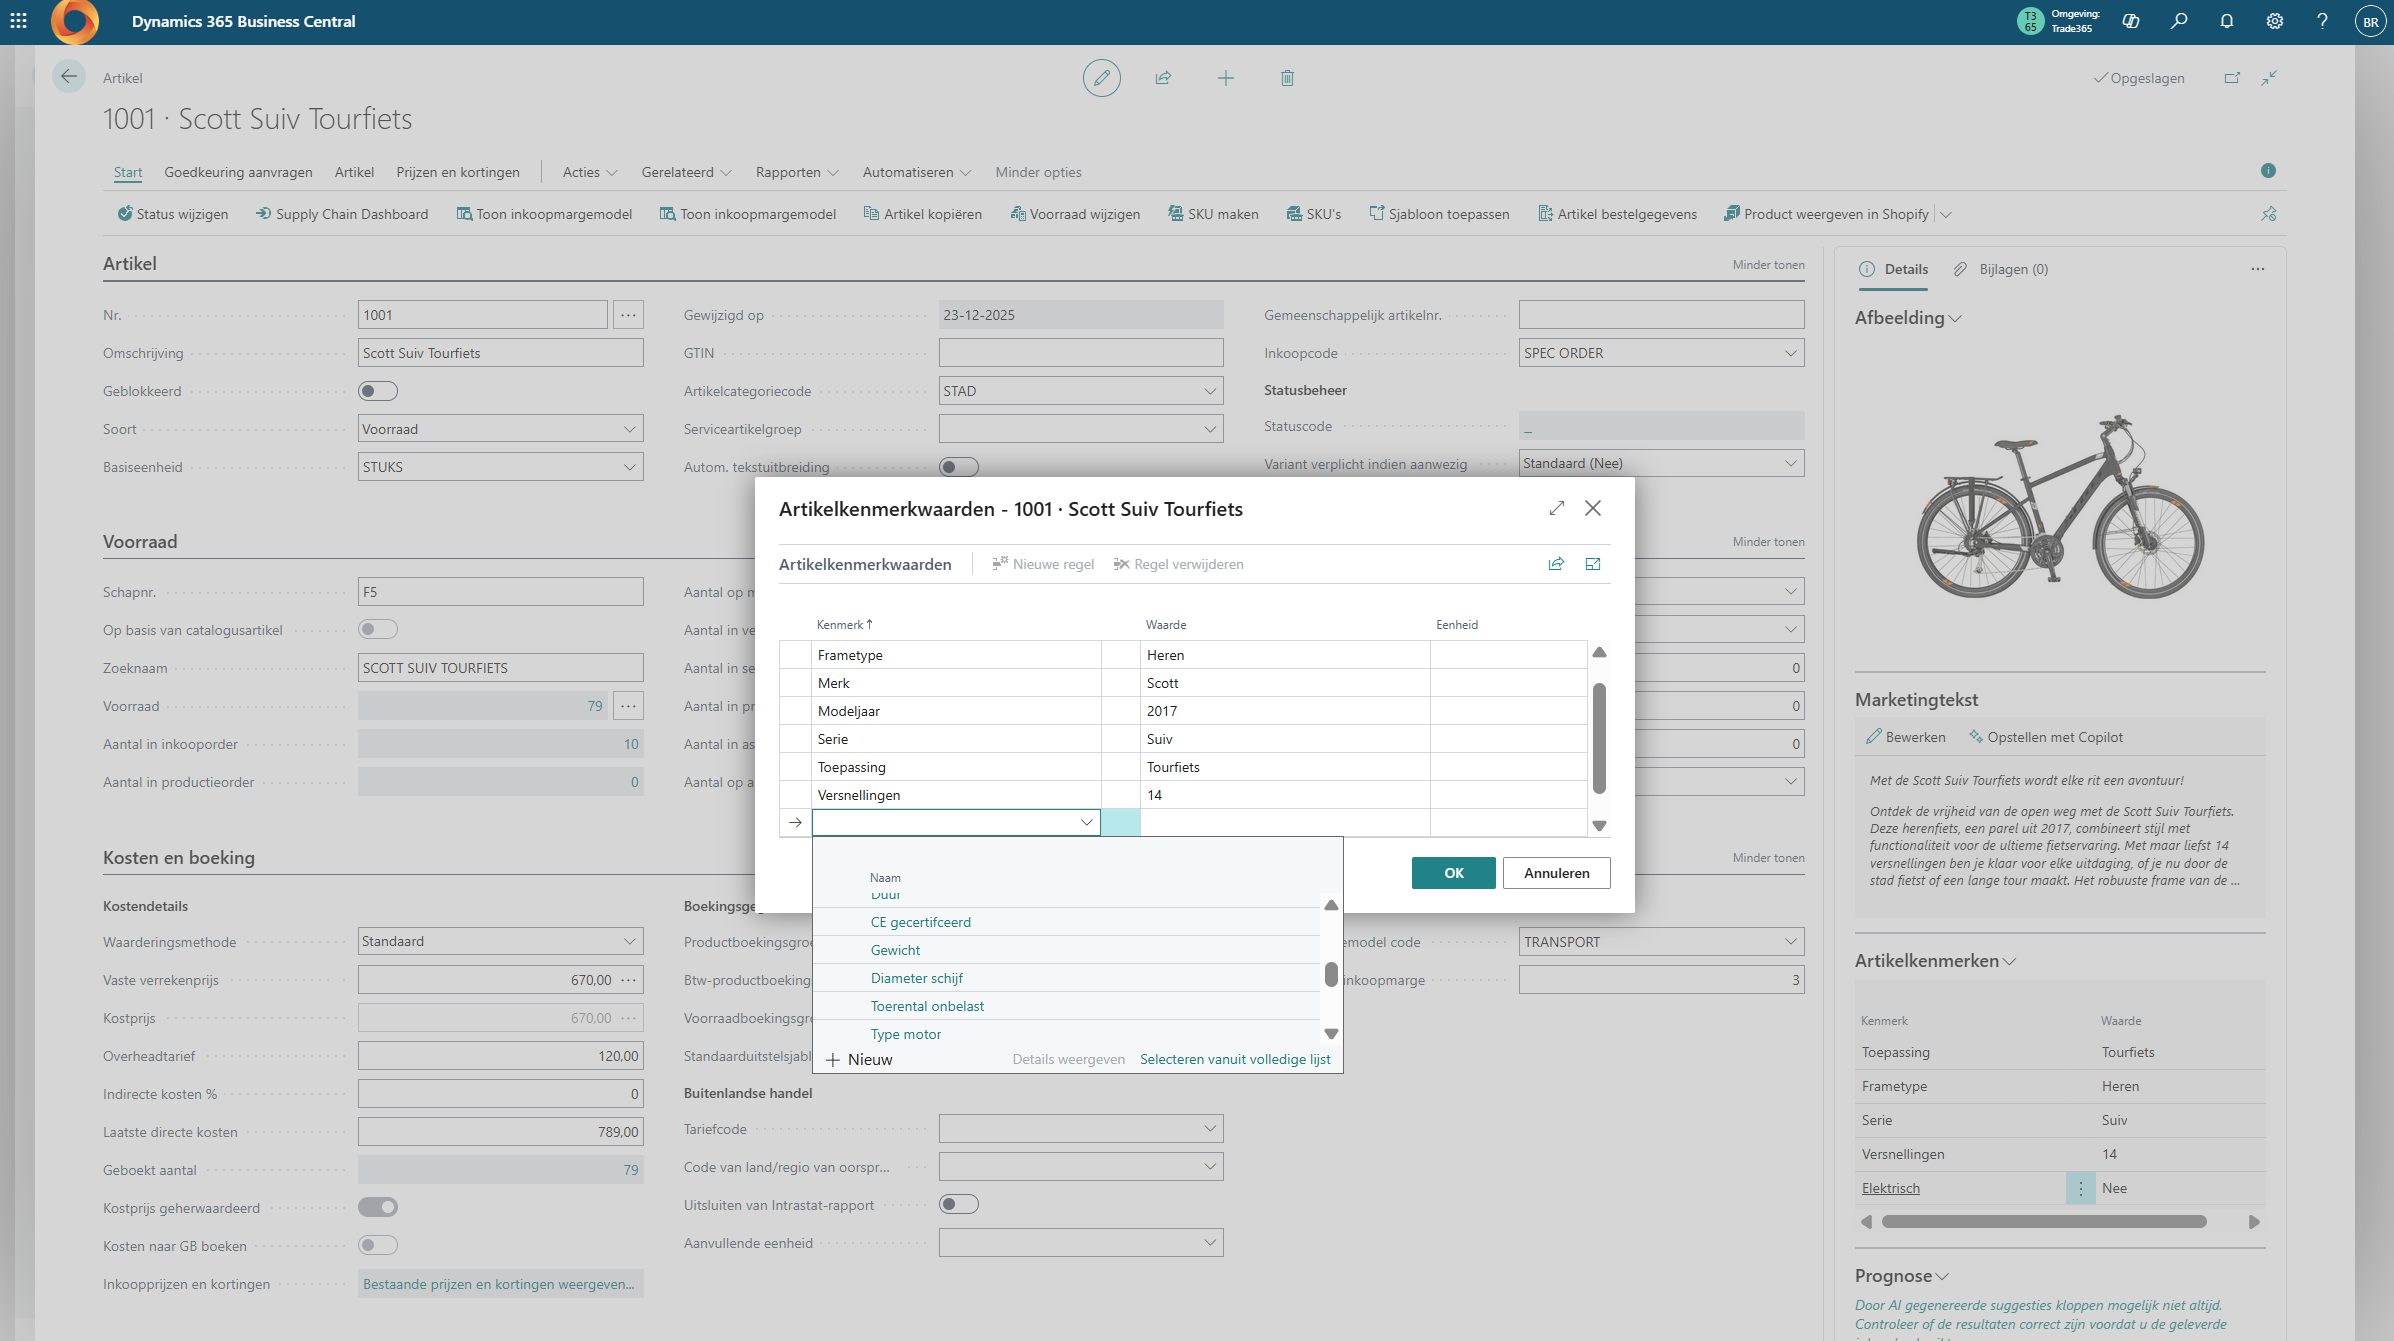Toggle Uitsluiten van Intrastat-rapport switch
Viewport: 2394px width, 1341px height.
point(958,1205)
